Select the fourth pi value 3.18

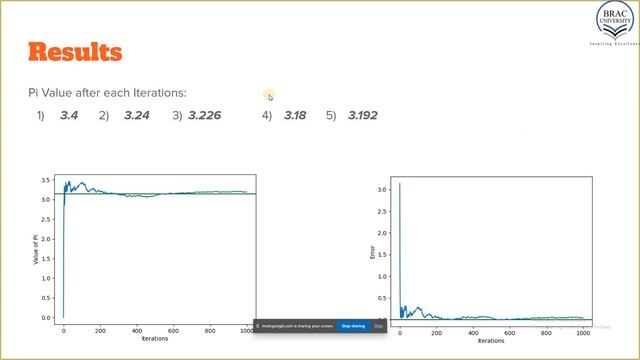(295, 116)
